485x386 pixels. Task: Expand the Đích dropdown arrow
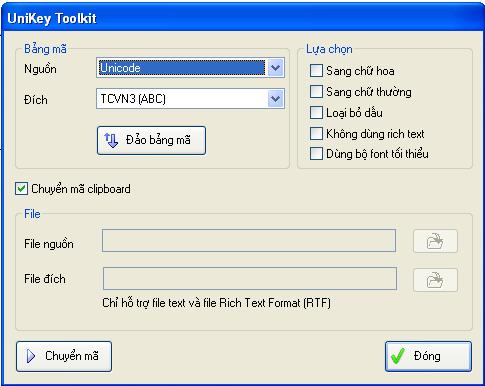click(x=275, y=99)
